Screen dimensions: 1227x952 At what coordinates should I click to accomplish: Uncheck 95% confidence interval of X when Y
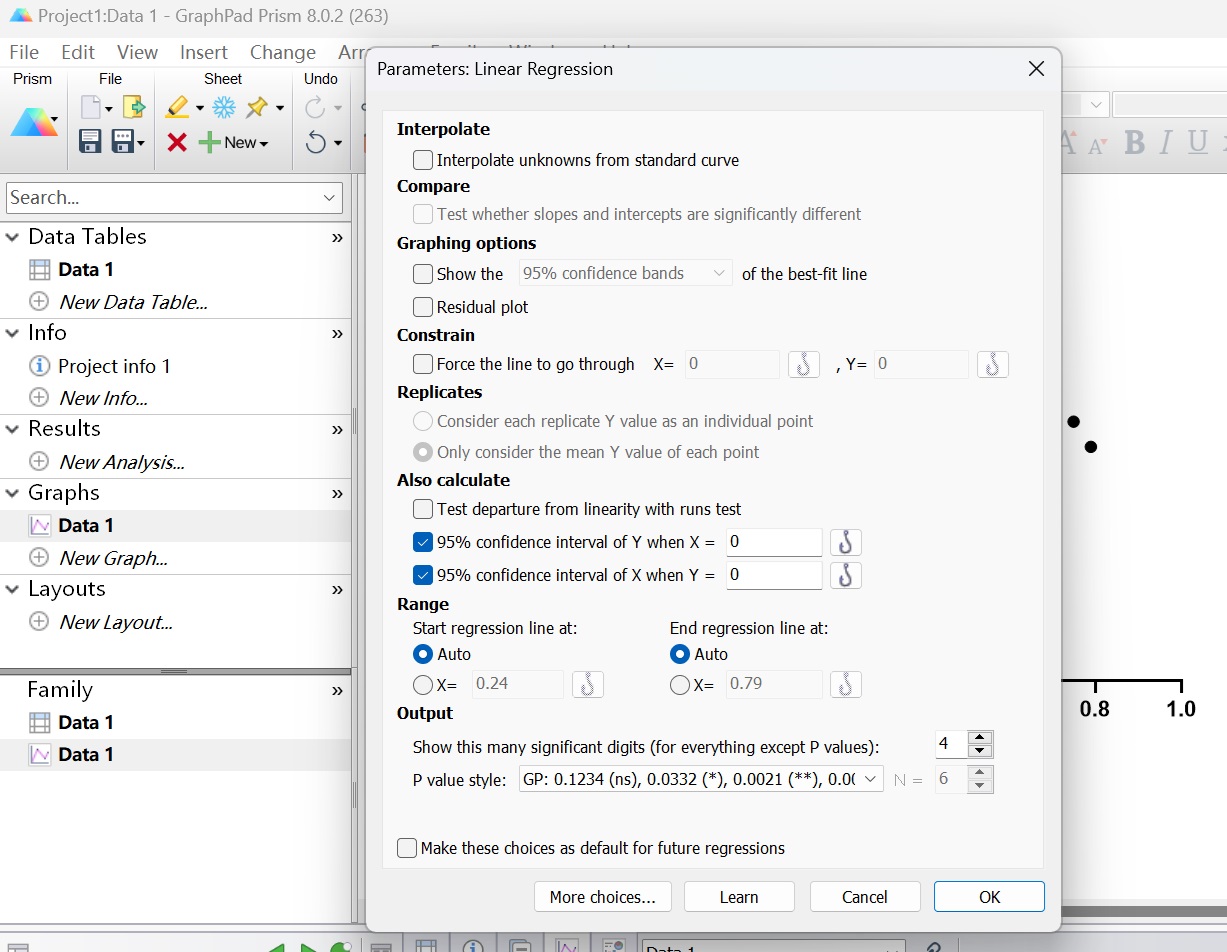pyautogui.click(x=423, y=575)
